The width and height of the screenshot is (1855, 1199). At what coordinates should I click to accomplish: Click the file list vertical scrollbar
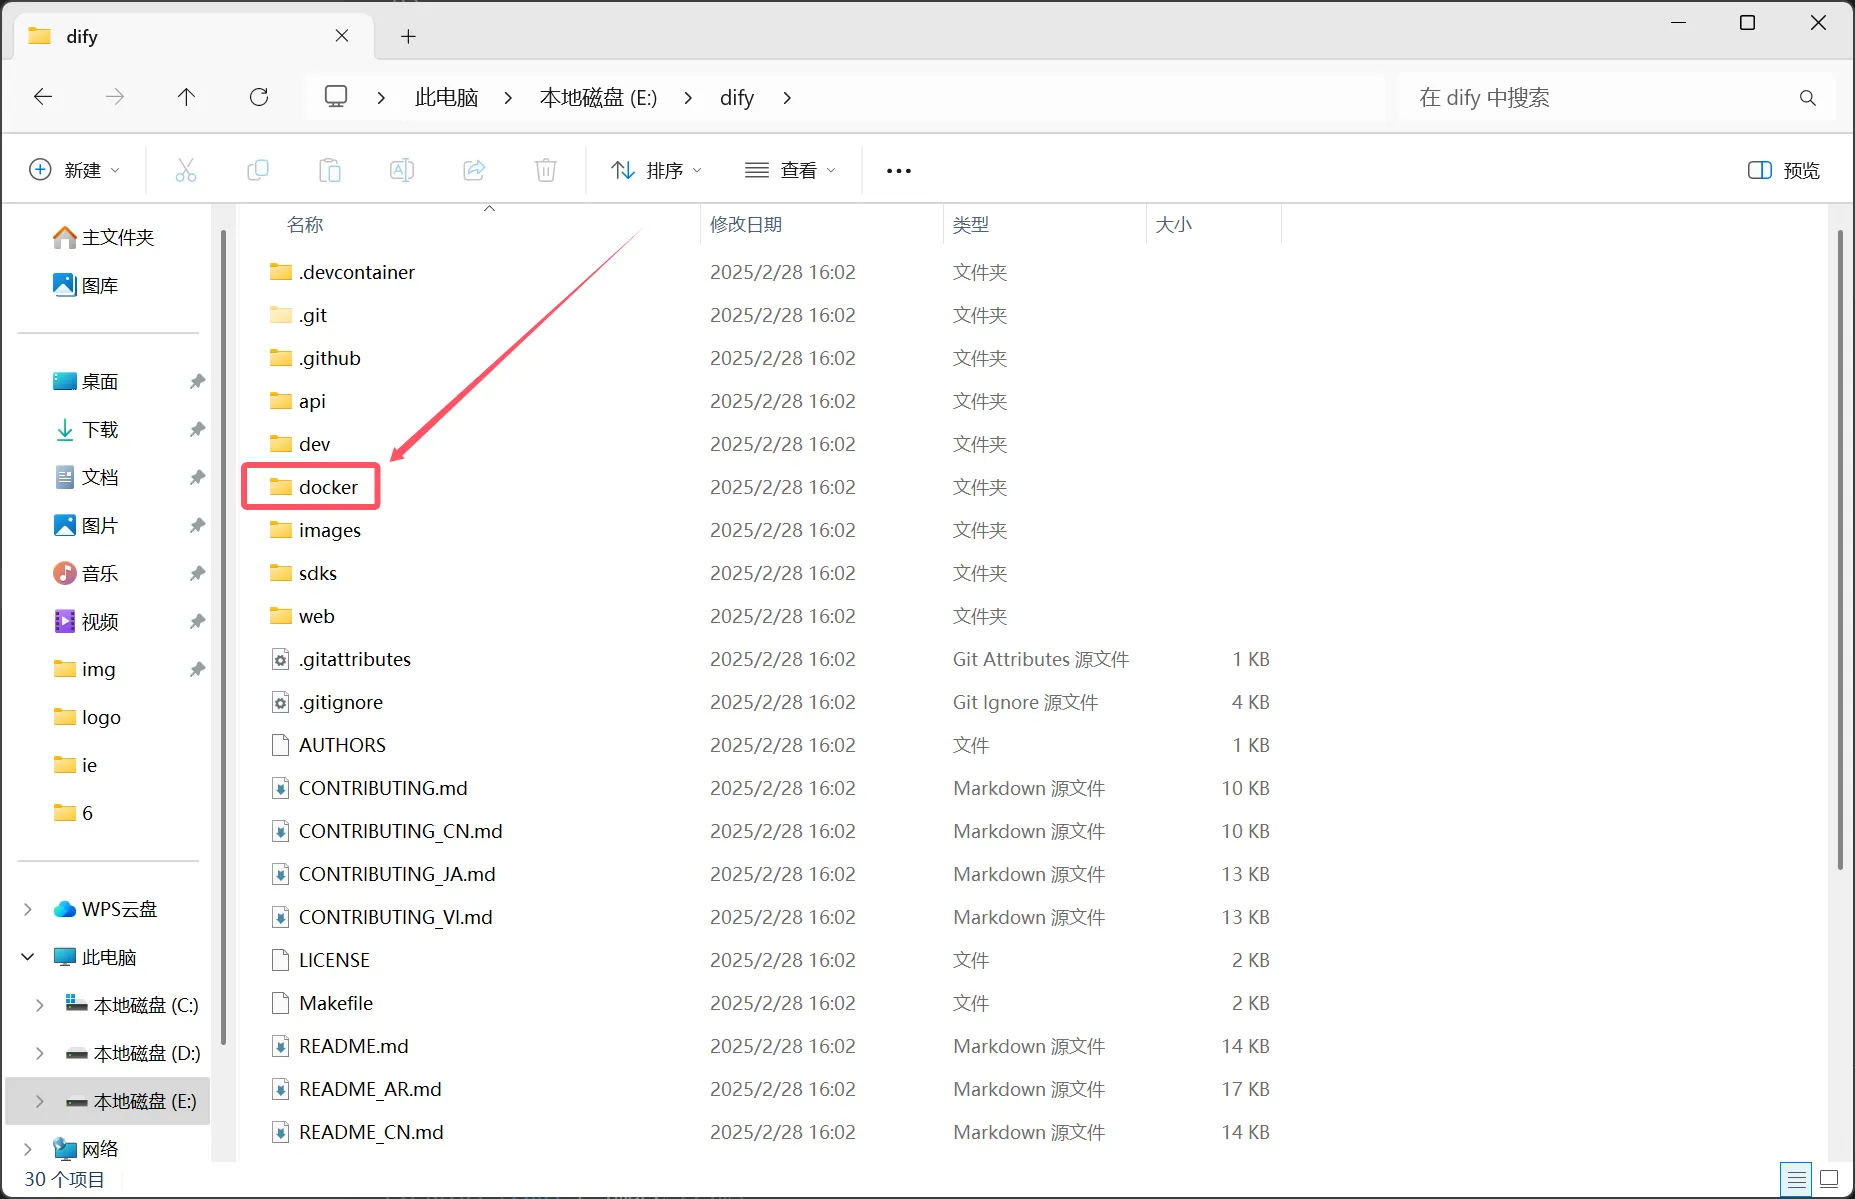pos(1839,550)
